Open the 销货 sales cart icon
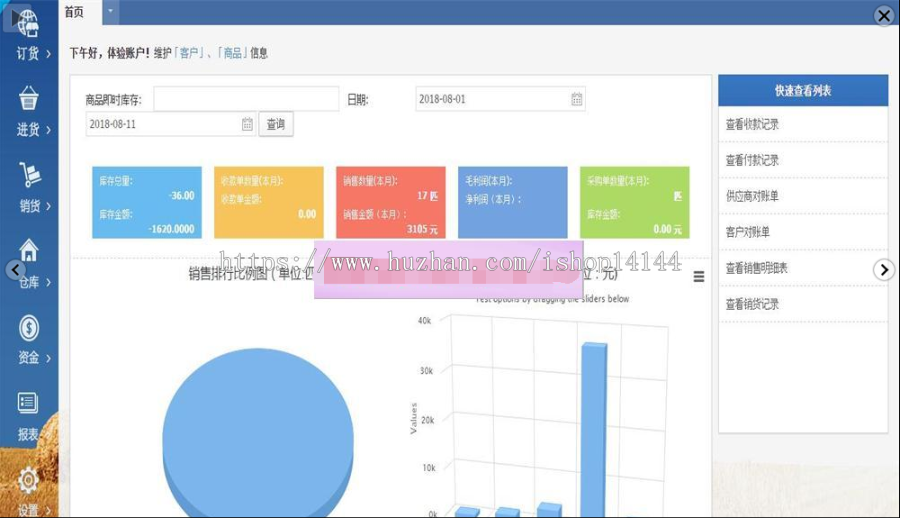The height and width of the screenshot is (518, 900). (29, 175)
